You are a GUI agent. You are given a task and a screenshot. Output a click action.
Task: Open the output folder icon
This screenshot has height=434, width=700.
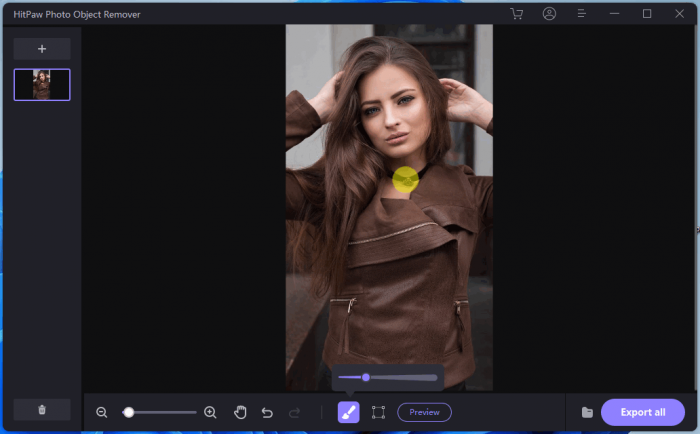pyautogui.click(x=587, y=412)
